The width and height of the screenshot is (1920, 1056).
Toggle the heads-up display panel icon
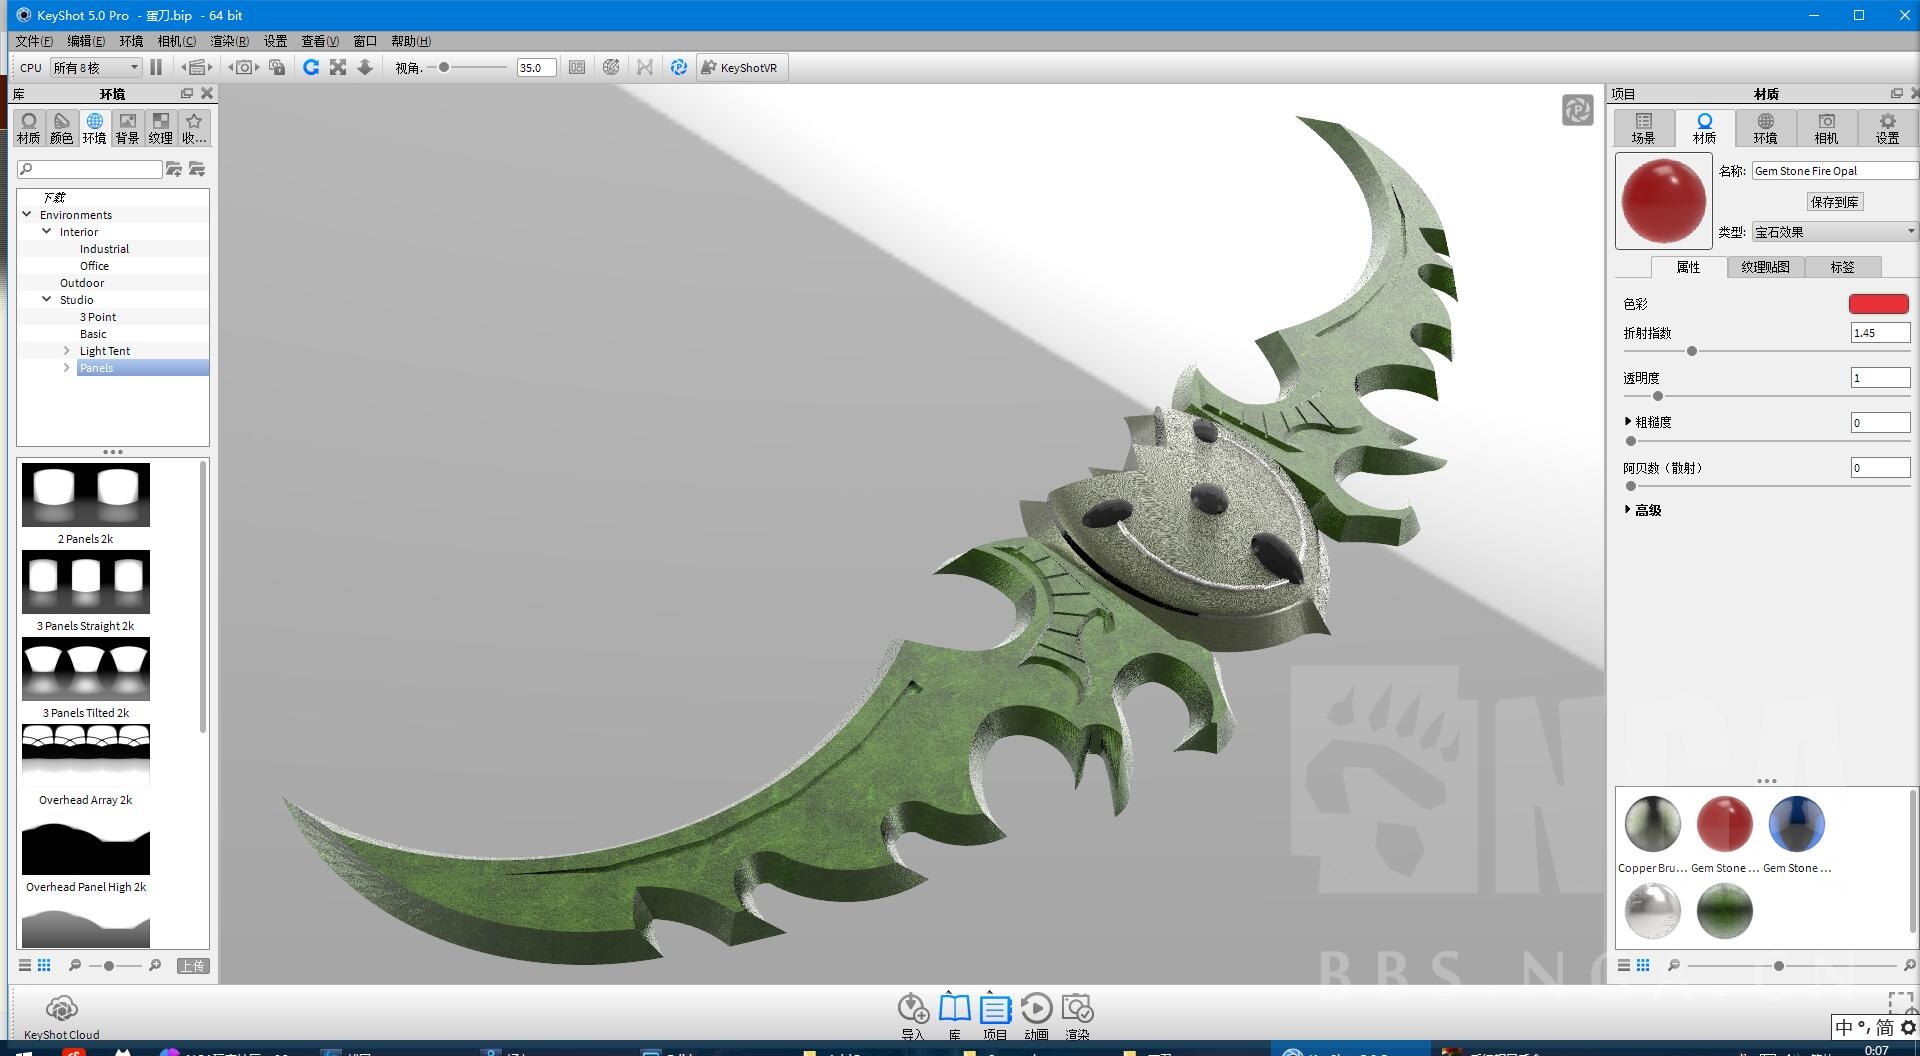point(577,67)
